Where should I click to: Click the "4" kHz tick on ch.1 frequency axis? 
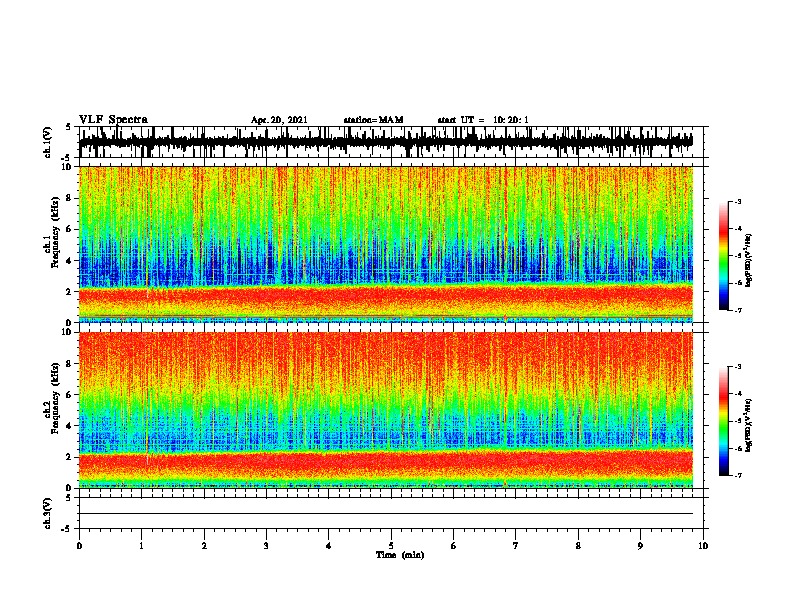70,261
